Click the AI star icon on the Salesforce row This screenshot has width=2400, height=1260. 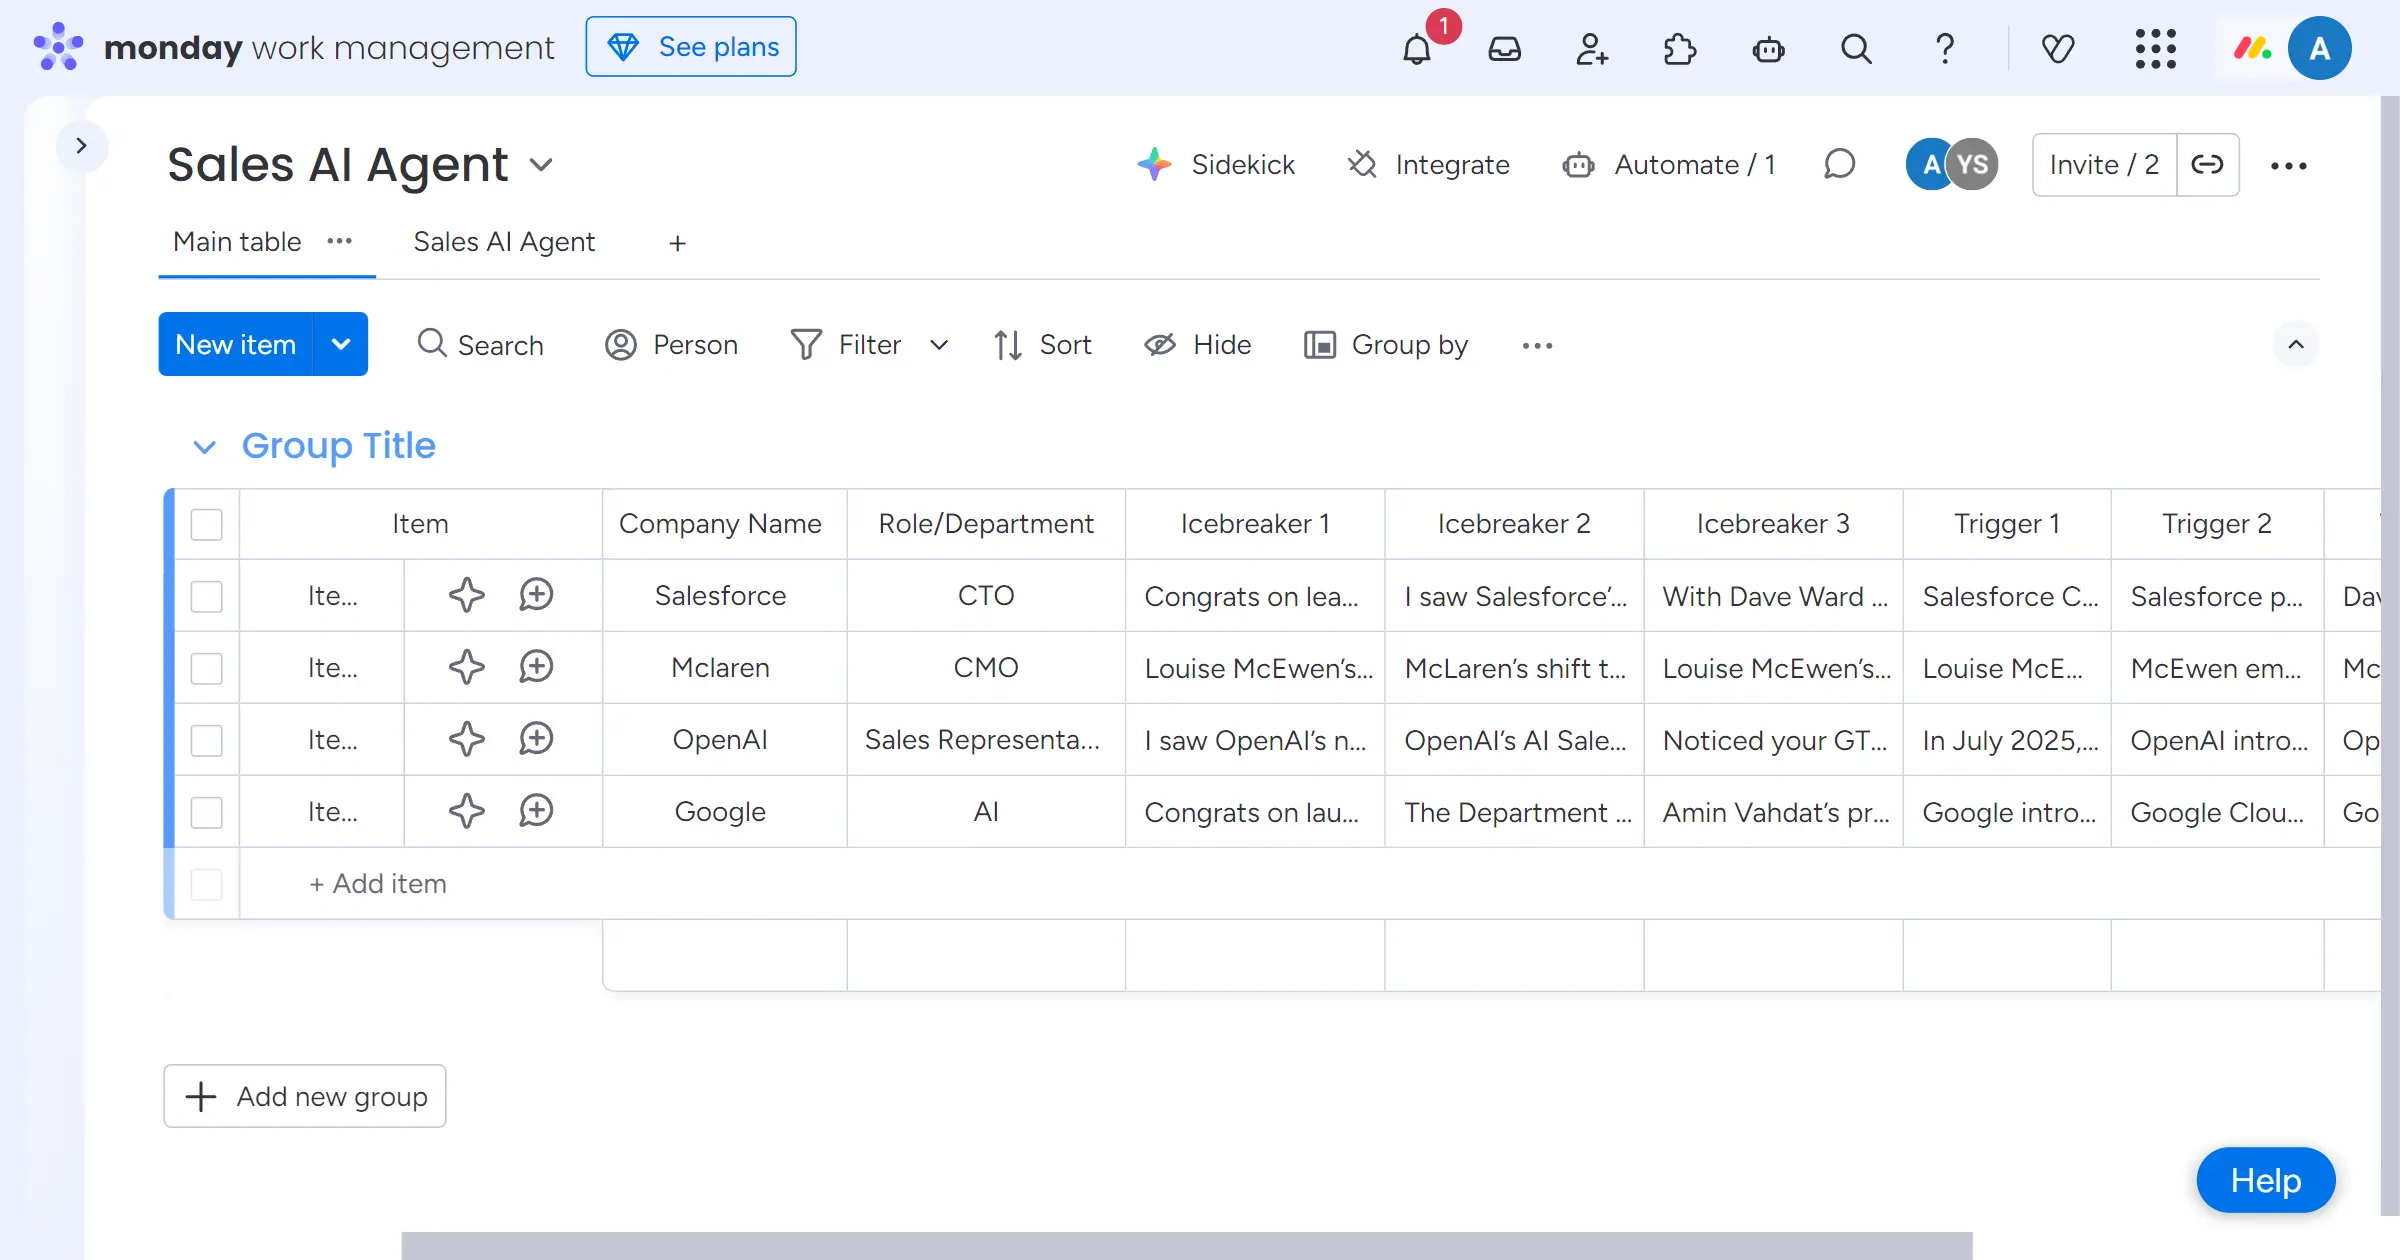click(466, 595)
